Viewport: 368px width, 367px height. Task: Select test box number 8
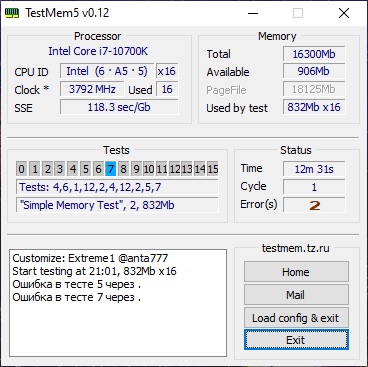[x=123, y=169]
